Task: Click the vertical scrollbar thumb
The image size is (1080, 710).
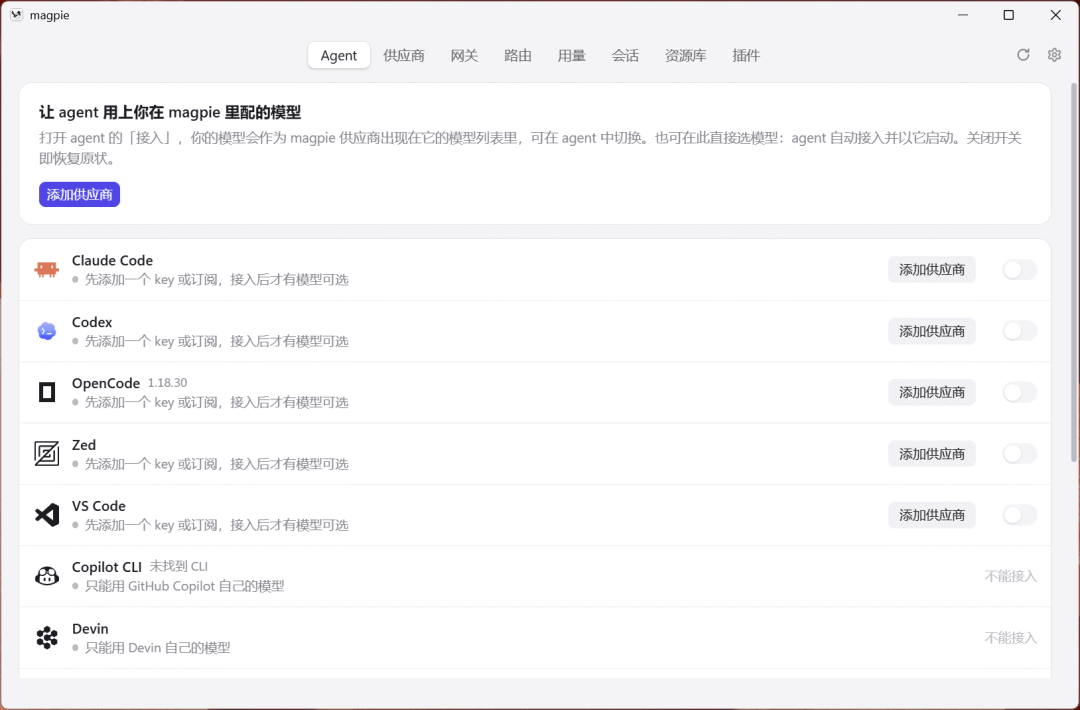Action: (1074, 273)
